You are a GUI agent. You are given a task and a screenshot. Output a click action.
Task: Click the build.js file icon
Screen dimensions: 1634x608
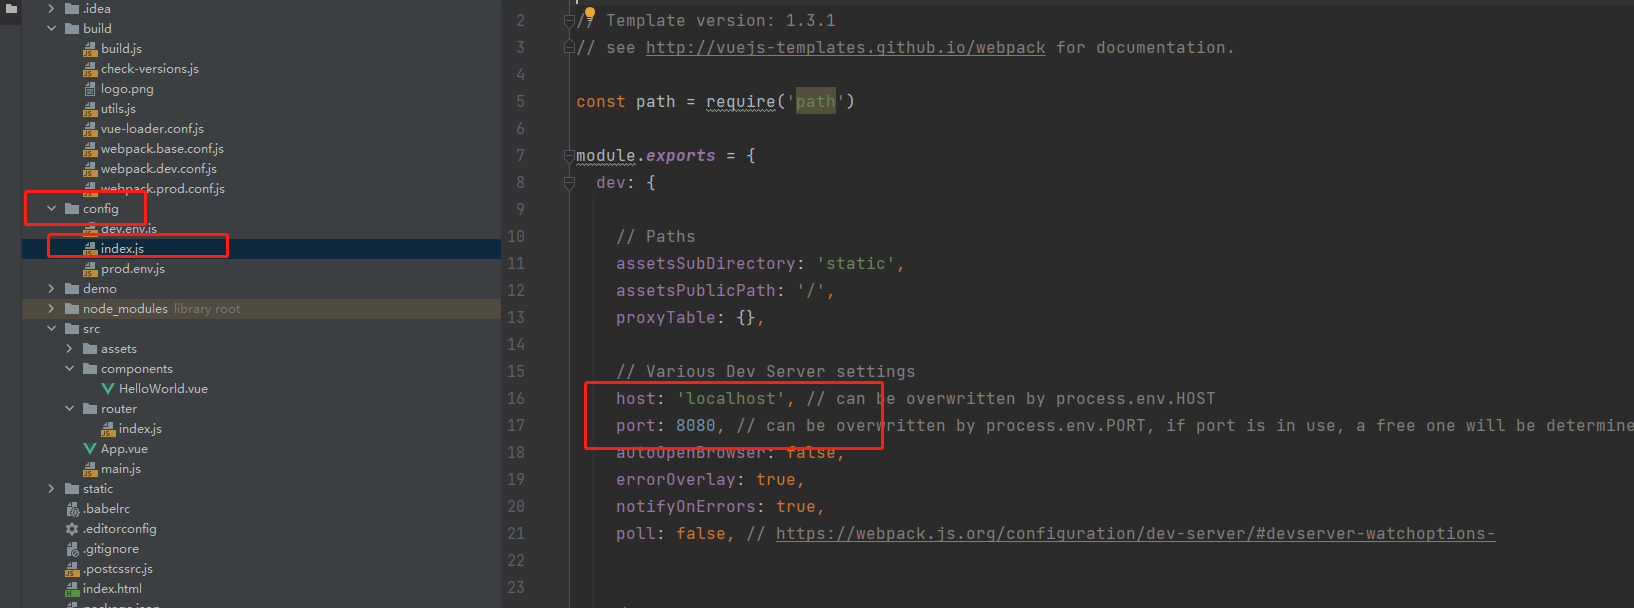(90, 49)
